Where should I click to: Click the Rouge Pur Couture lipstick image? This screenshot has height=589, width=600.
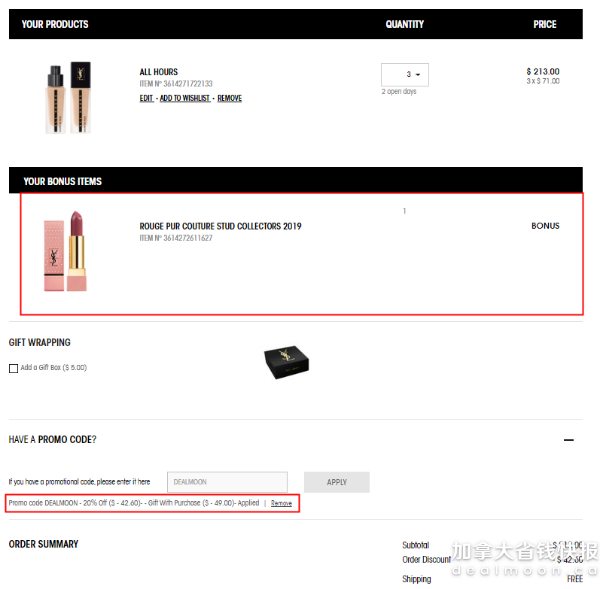(65, 251)
